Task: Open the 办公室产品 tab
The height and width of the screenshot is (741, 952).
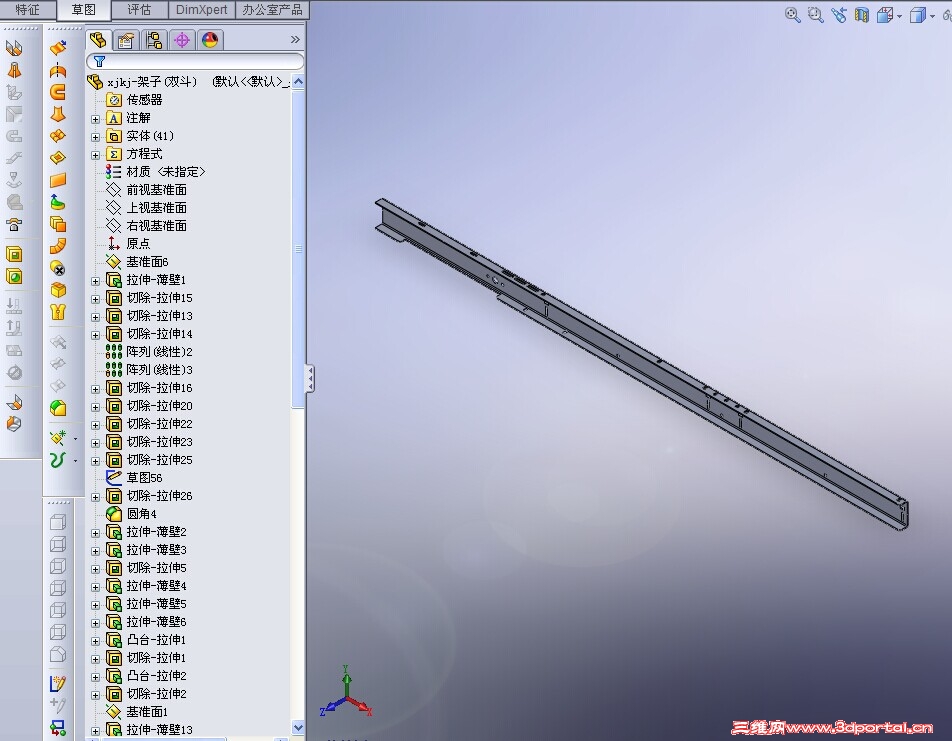Action: (272, 10)
